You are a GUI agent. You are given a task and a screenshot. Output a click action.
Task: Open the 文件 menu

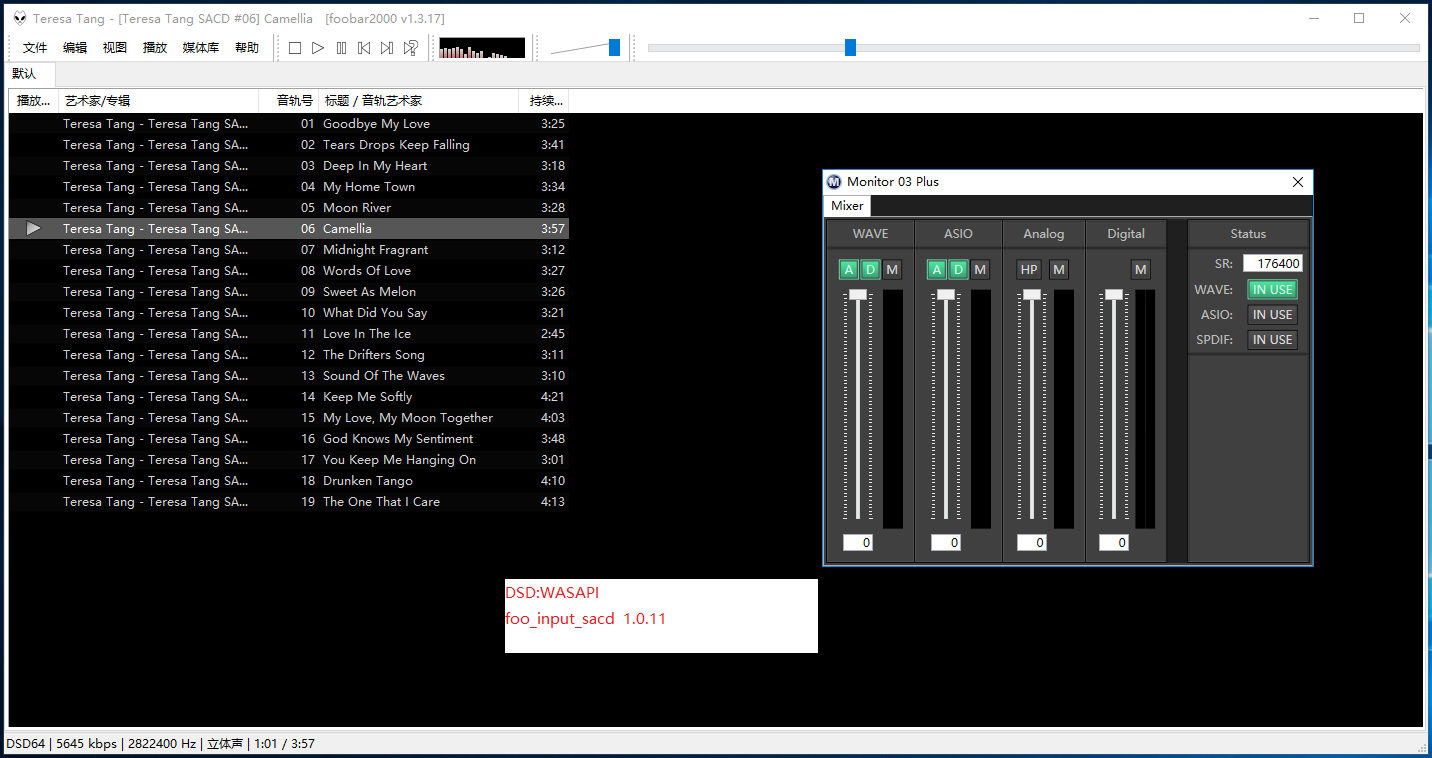pyautogui.click(x=35, y=48)
